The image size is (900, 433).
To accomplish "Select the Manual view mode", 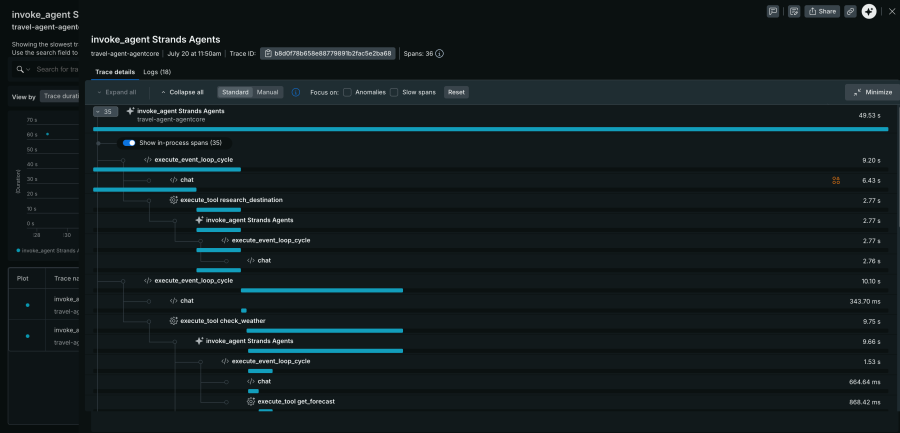I will coord(267,92).
